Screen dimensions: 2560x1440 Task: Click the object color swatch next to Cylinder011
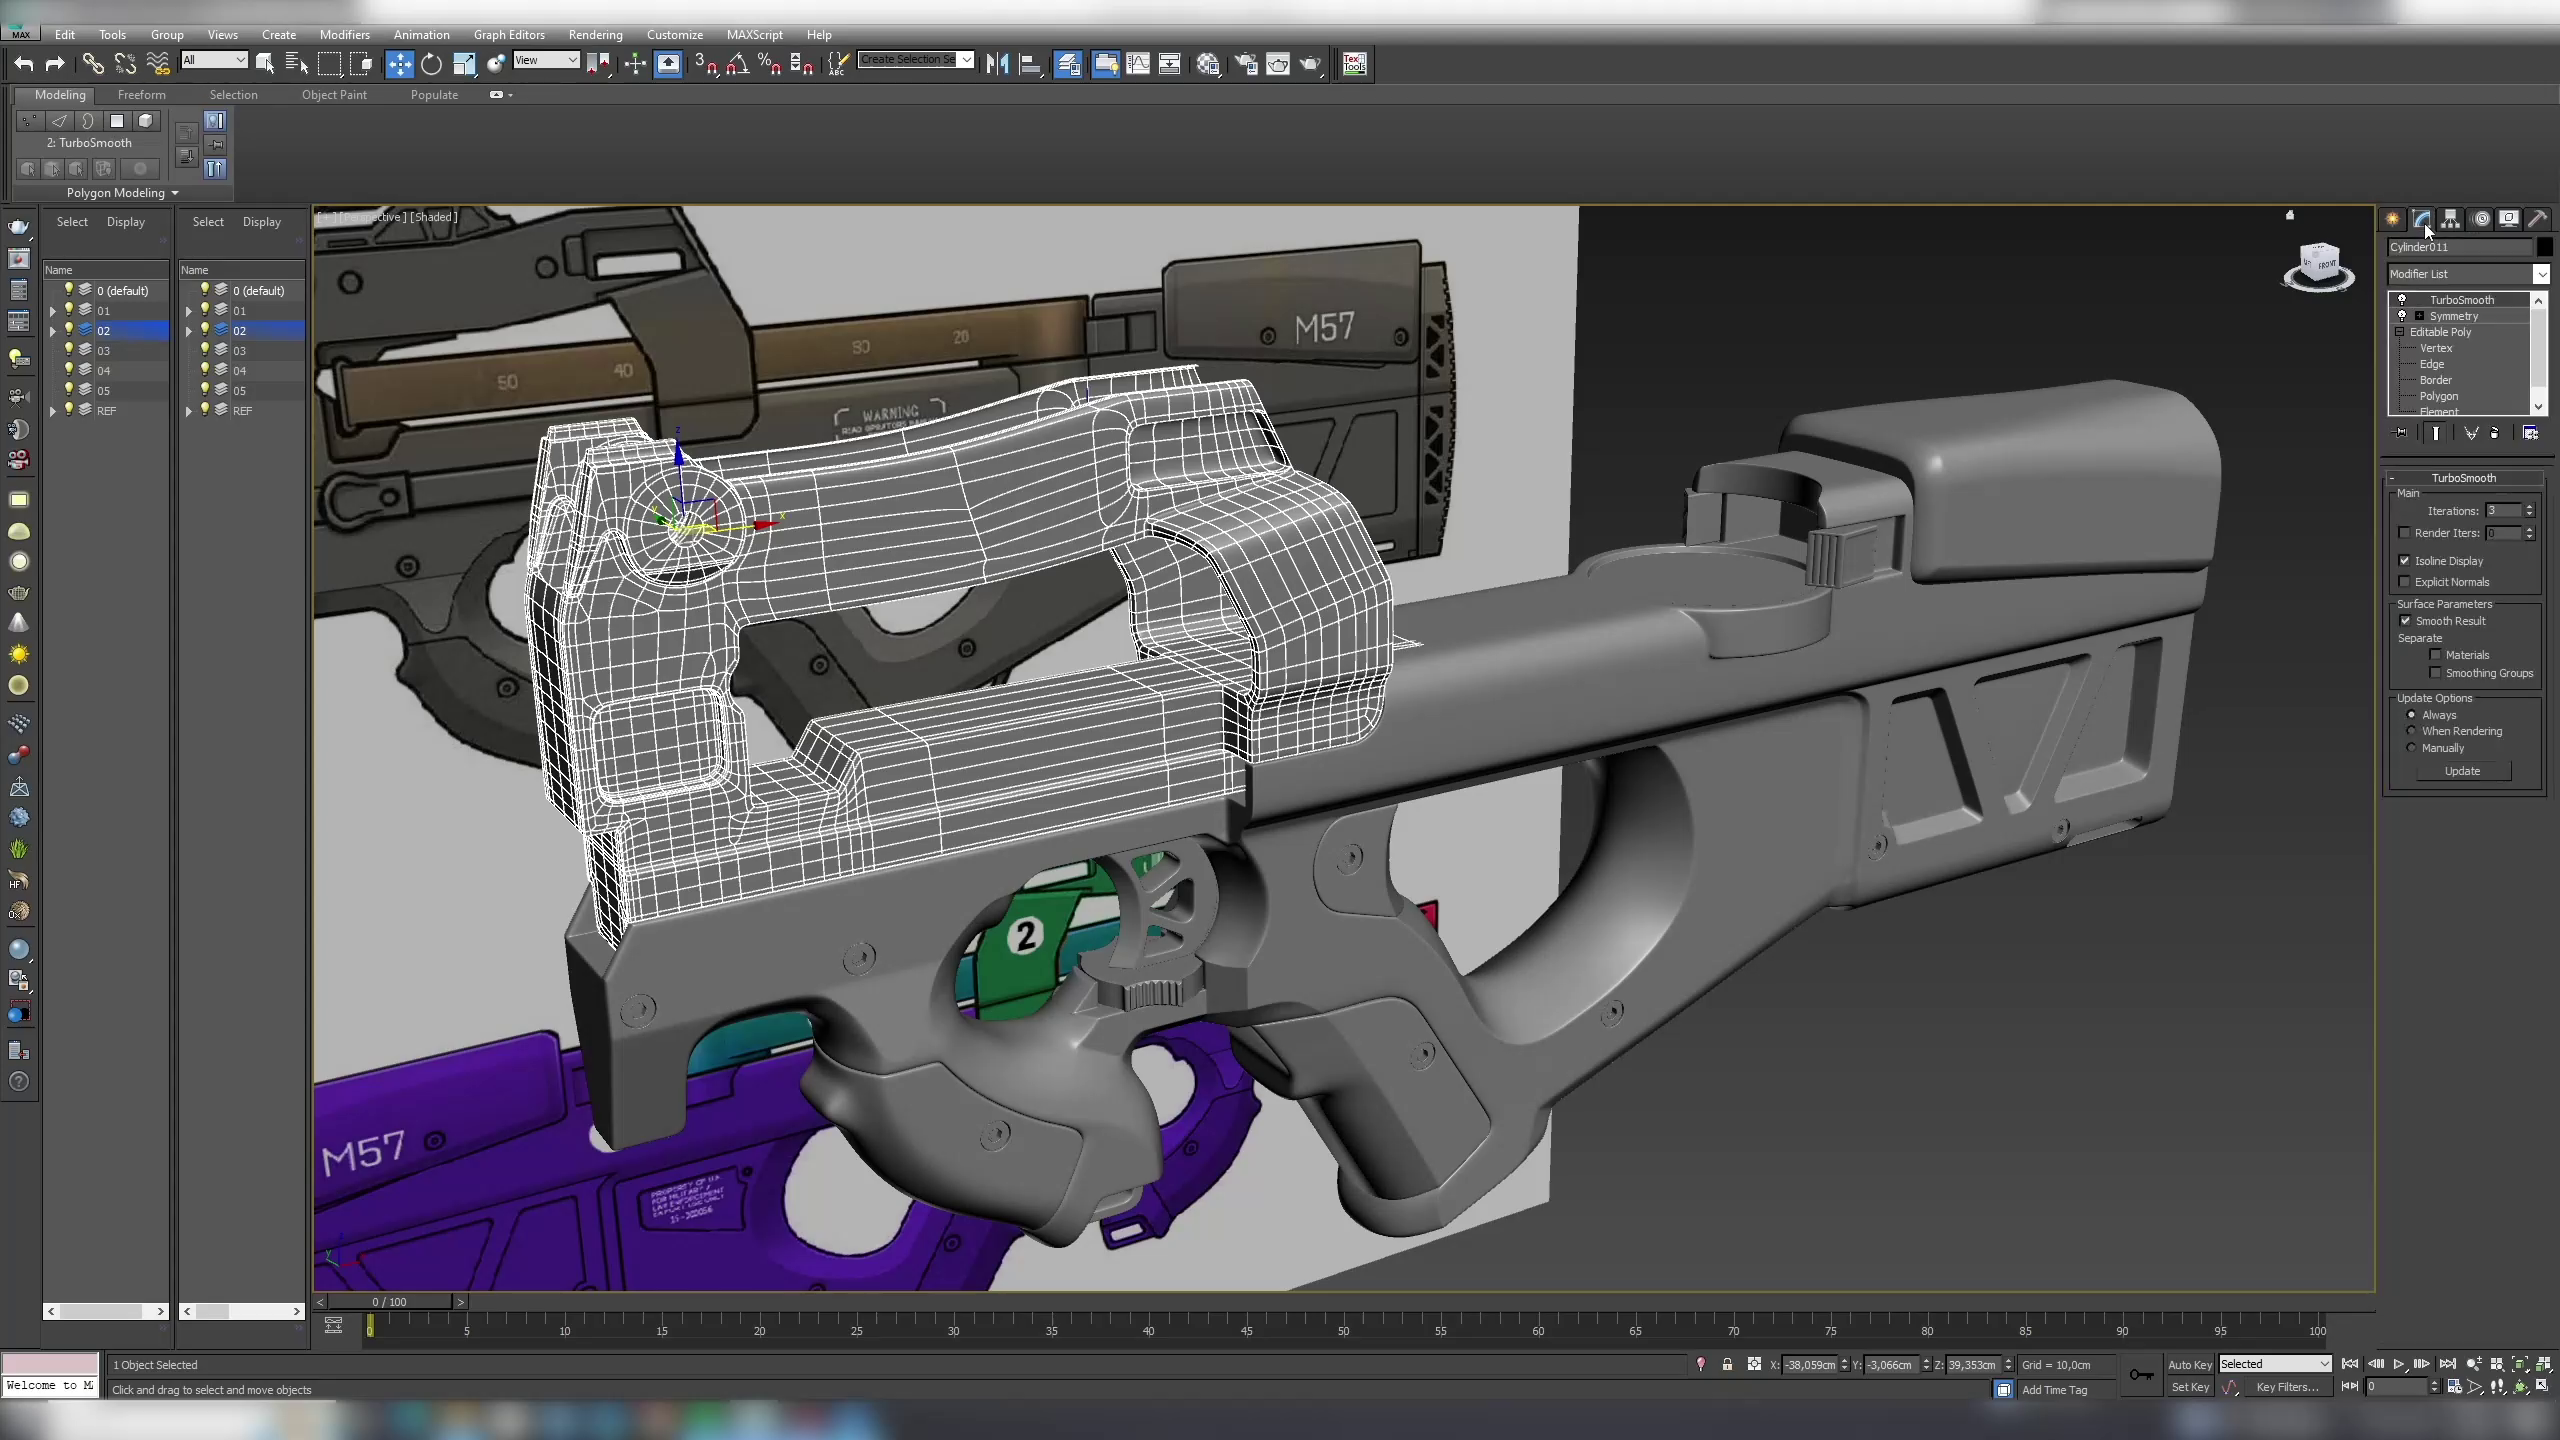pyautogui.click(x=2544, y=247)
